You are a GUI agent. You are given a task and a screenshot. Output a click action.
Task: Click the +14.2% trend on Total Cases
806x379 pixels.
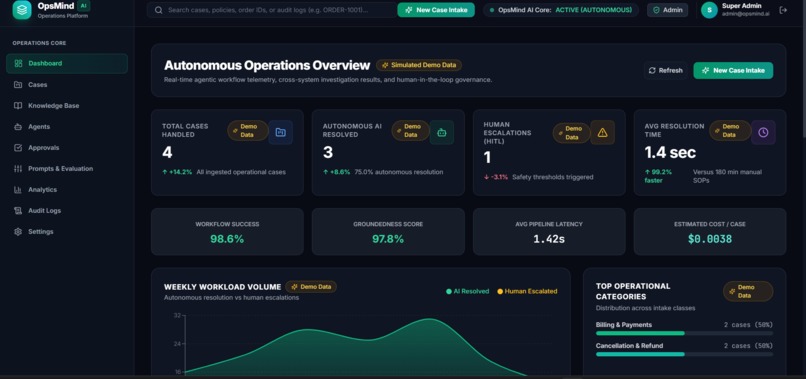click(177, 172)
